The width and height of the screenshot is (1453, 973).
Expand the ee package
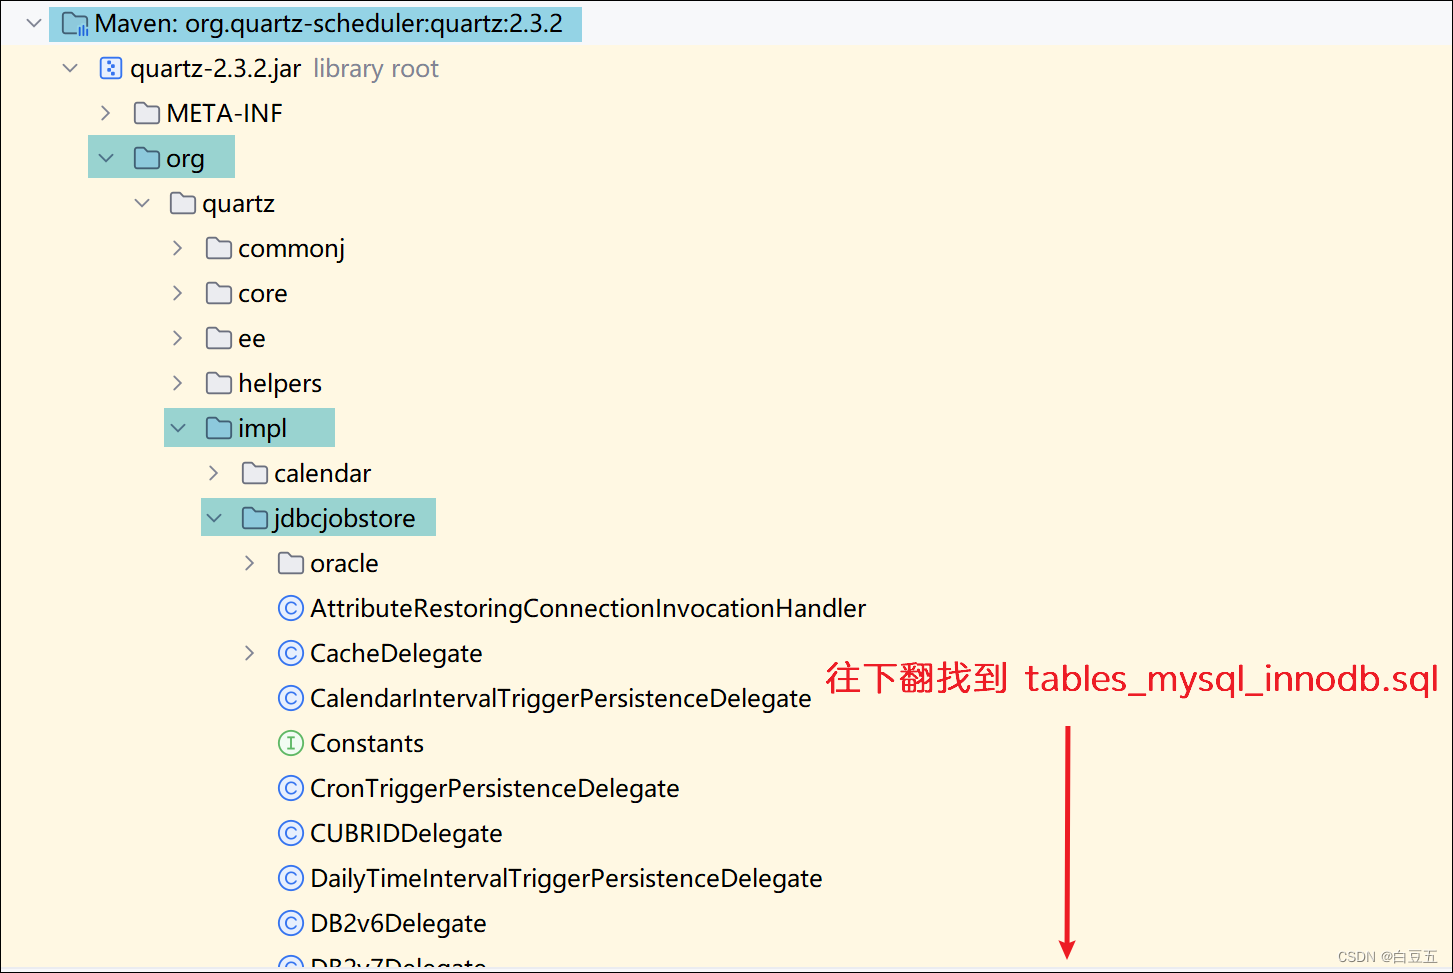pyautogui.click(x=178, y=338)
